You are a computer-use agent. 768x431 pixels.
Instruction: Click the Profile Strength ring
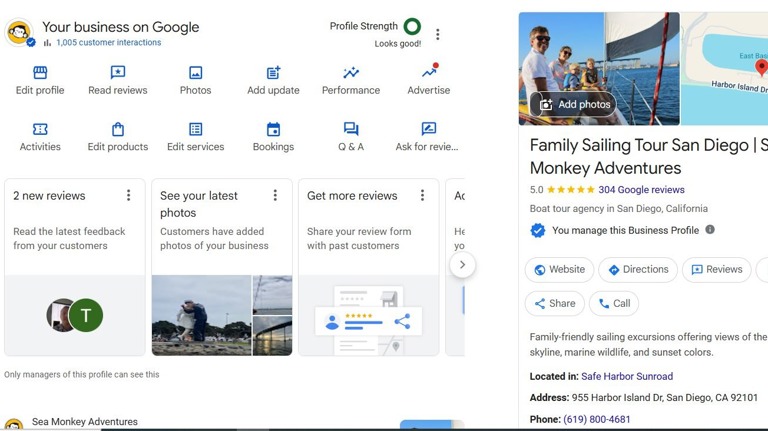tap(412, 26)
